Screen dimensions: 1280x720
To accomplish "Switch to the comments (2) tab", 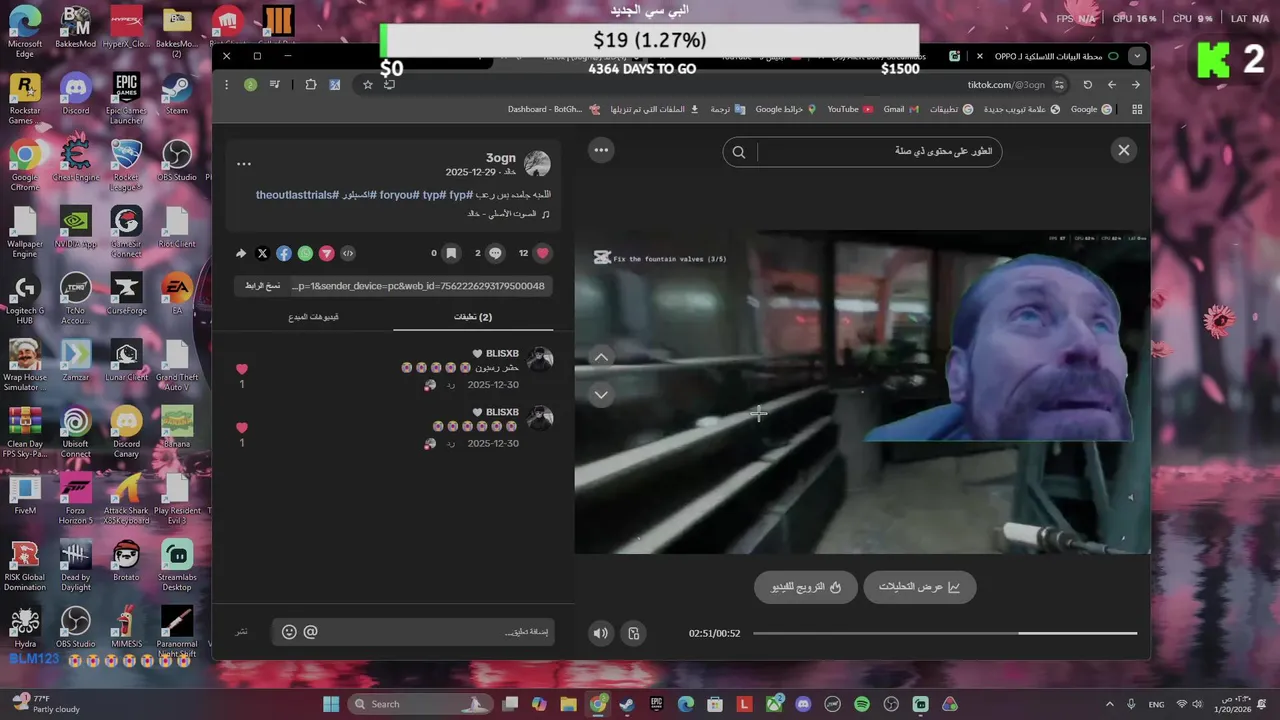I will coord(473,317).
